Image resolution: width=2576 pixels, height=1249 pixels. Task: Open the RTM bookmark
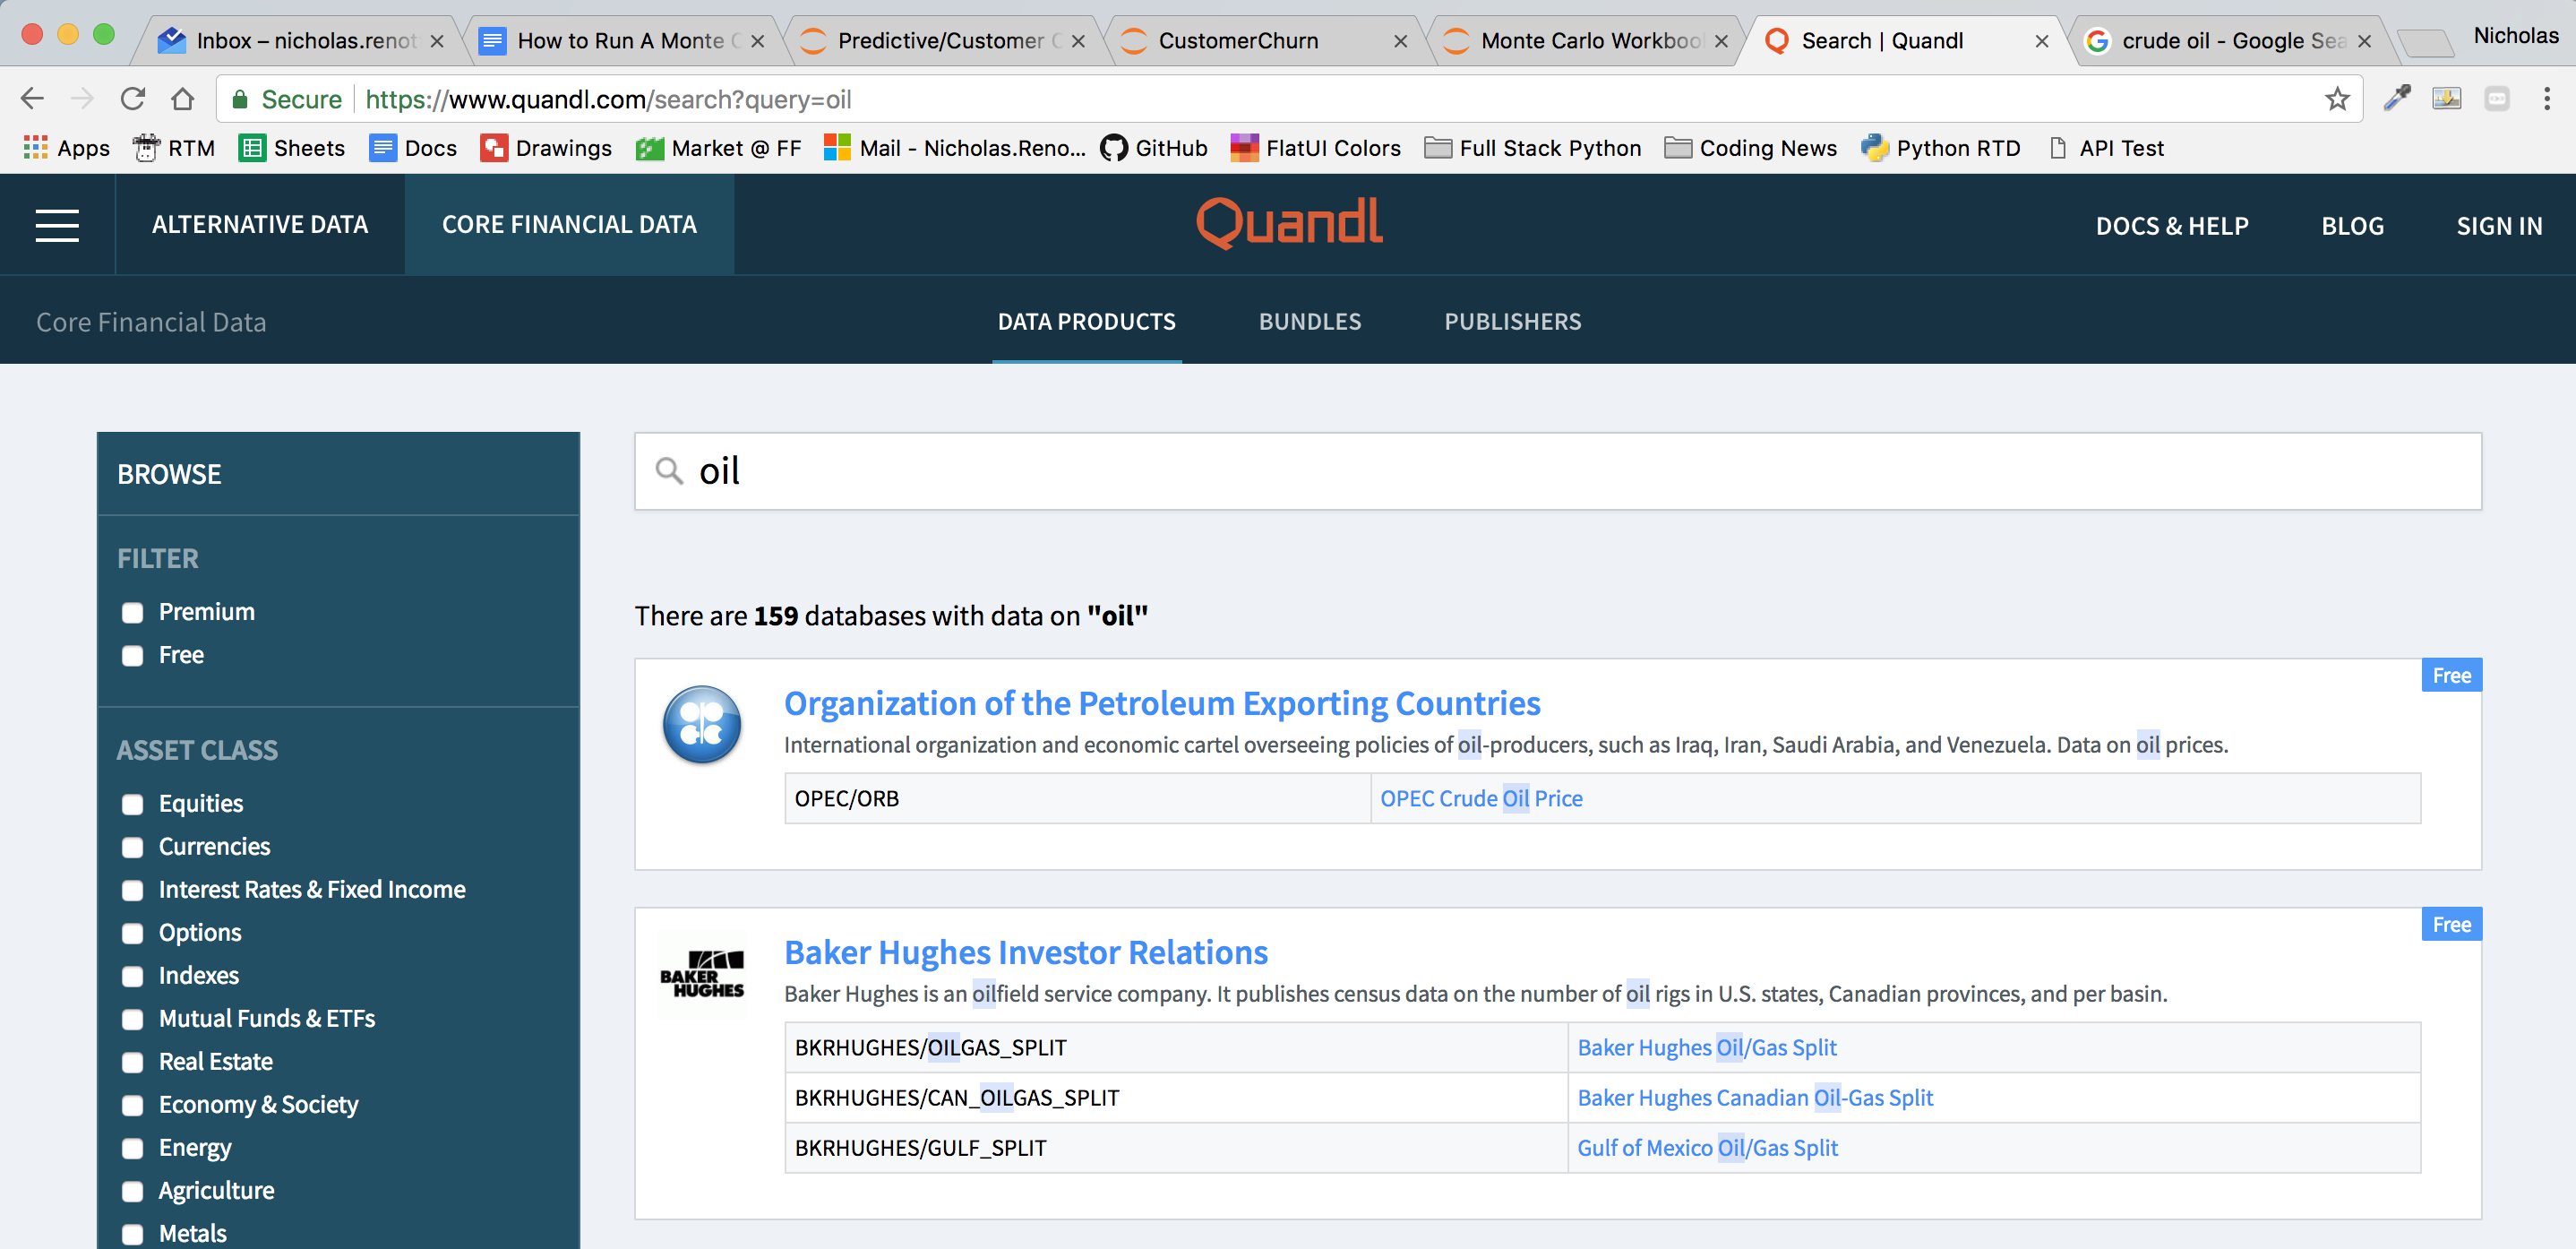[x=174, y=148]
